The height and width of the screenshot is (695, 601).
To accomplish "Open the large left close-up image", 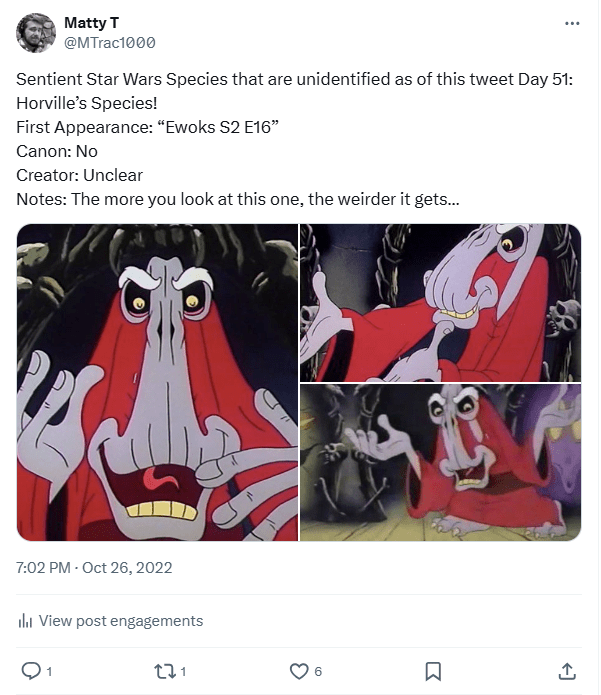I will tap(157, 382).
